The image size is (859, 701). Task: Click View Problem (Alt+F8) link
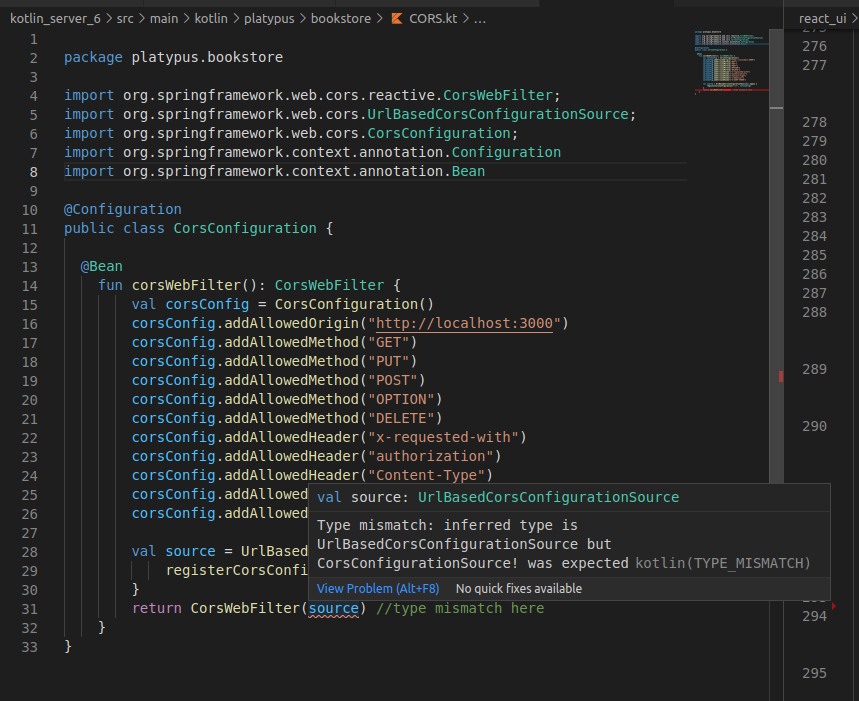pyautogui.click(x=378, y=589)
